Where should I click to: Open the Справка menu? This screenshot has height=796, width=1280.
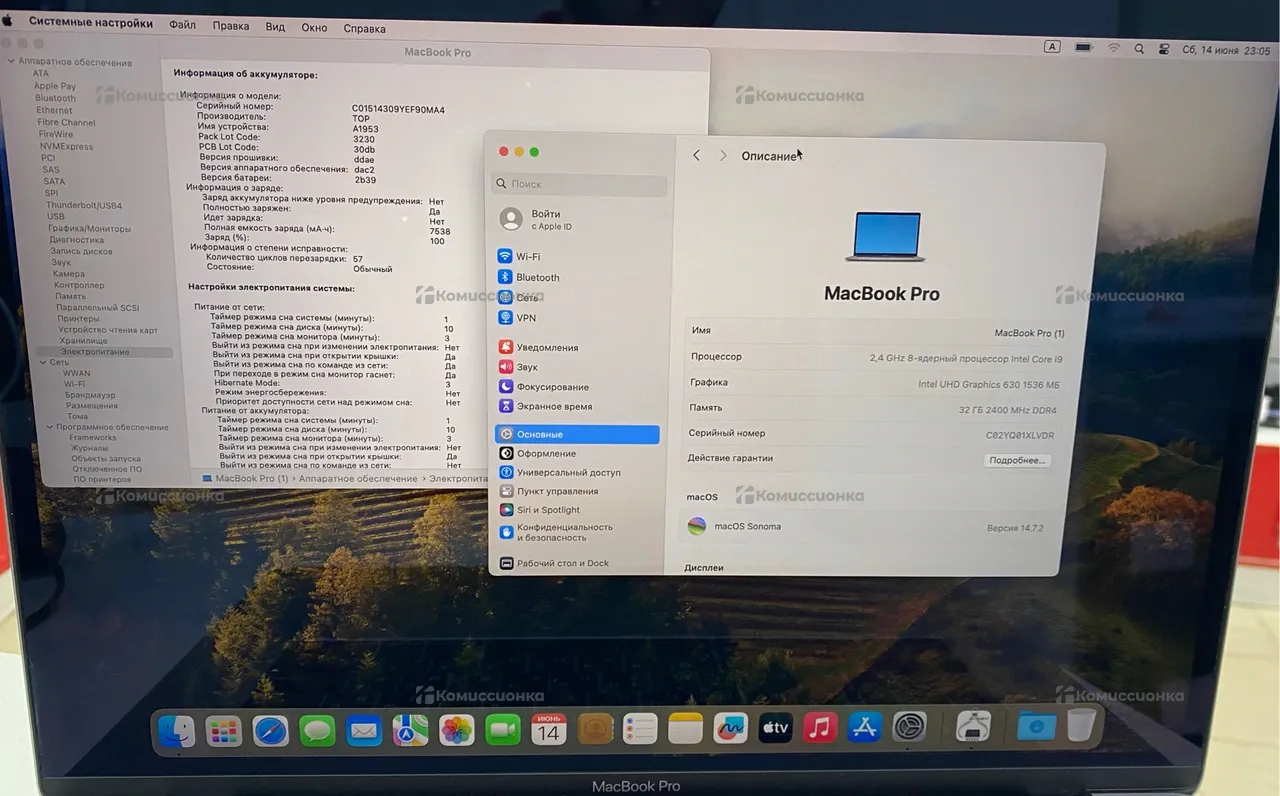pos(364,28)
